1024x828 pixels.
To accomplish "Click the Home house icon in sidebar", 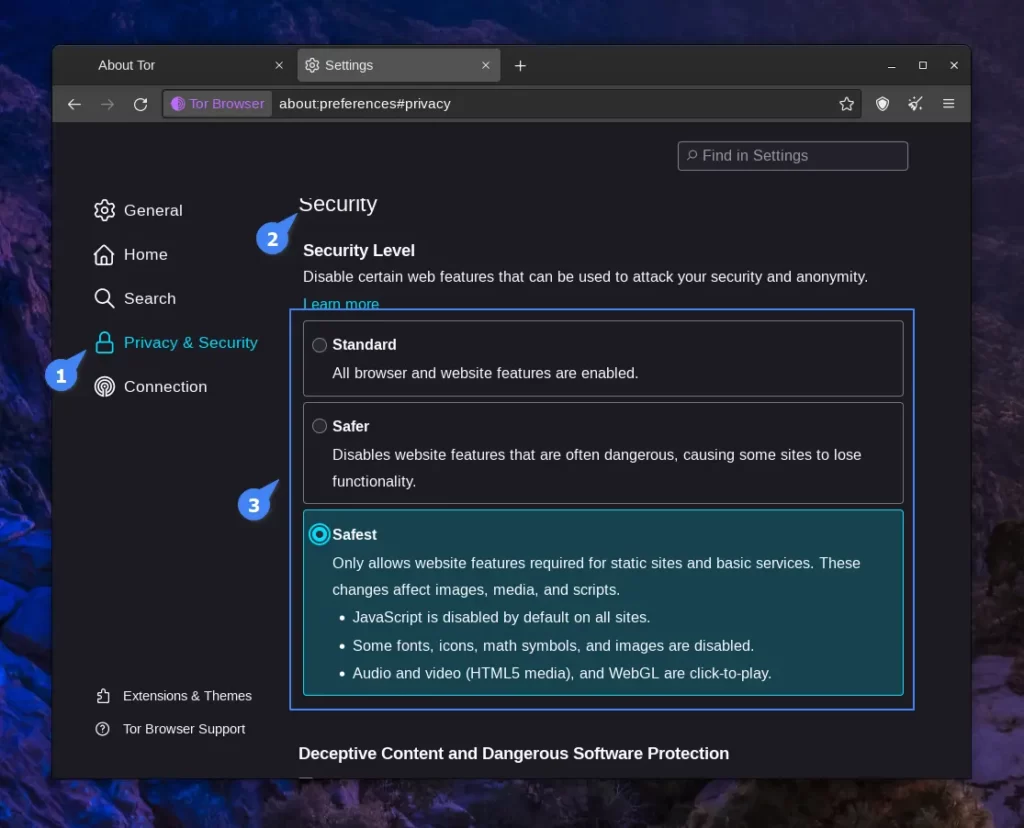I will (104, 255).
